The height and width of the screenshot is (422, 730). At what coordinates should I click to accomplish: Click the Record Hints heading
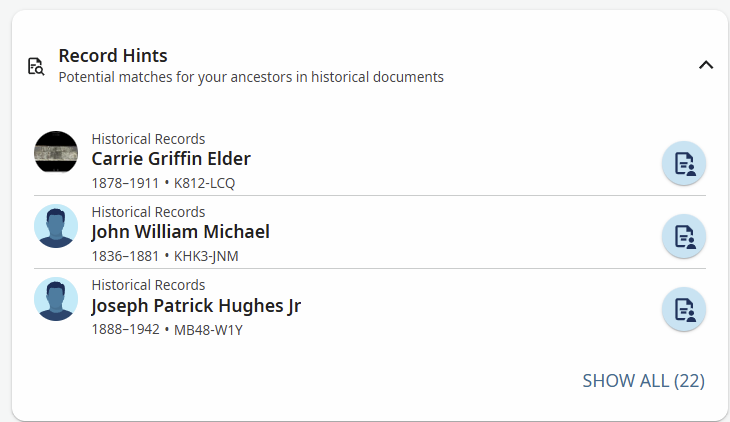pyautogui.click(x=113, y=56)
